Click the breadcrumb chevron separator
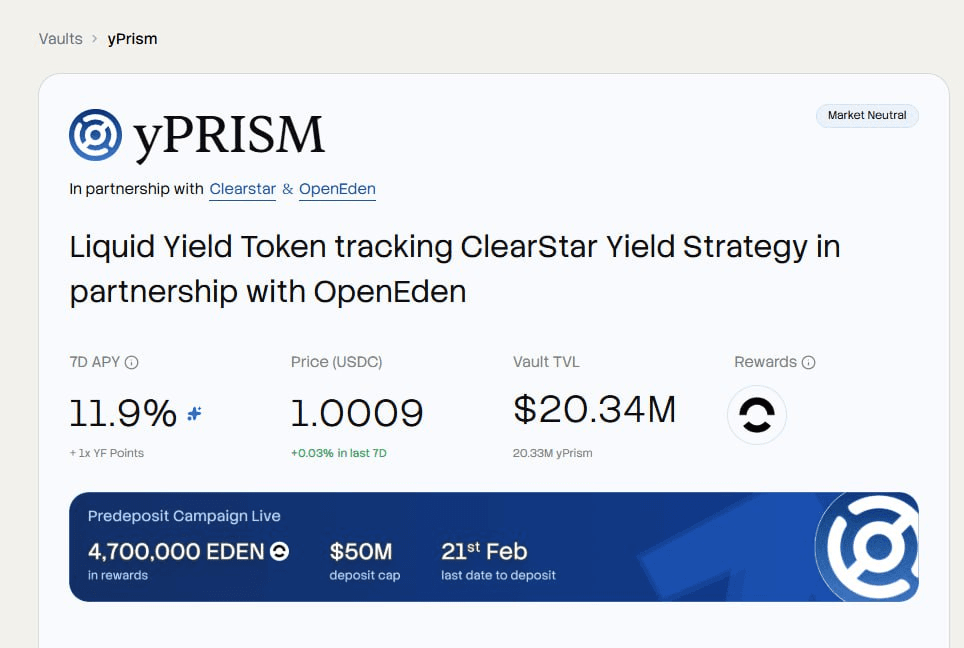 click(x=95, y=39)
